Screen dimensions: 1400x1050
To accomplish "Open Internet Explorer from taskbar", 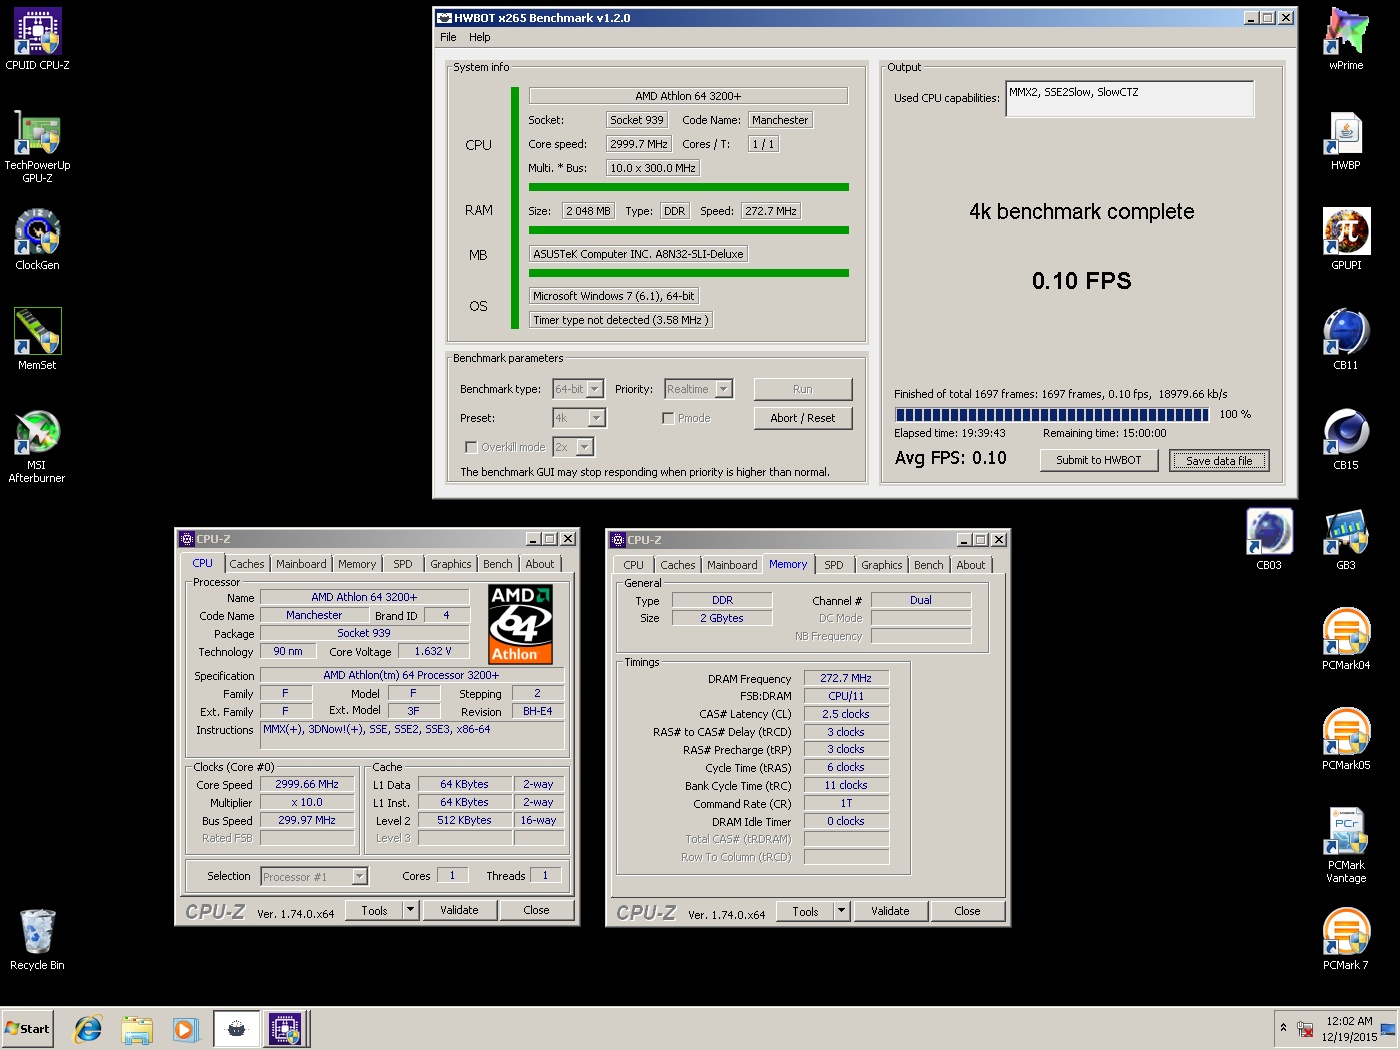I will tap(88, 1029).
